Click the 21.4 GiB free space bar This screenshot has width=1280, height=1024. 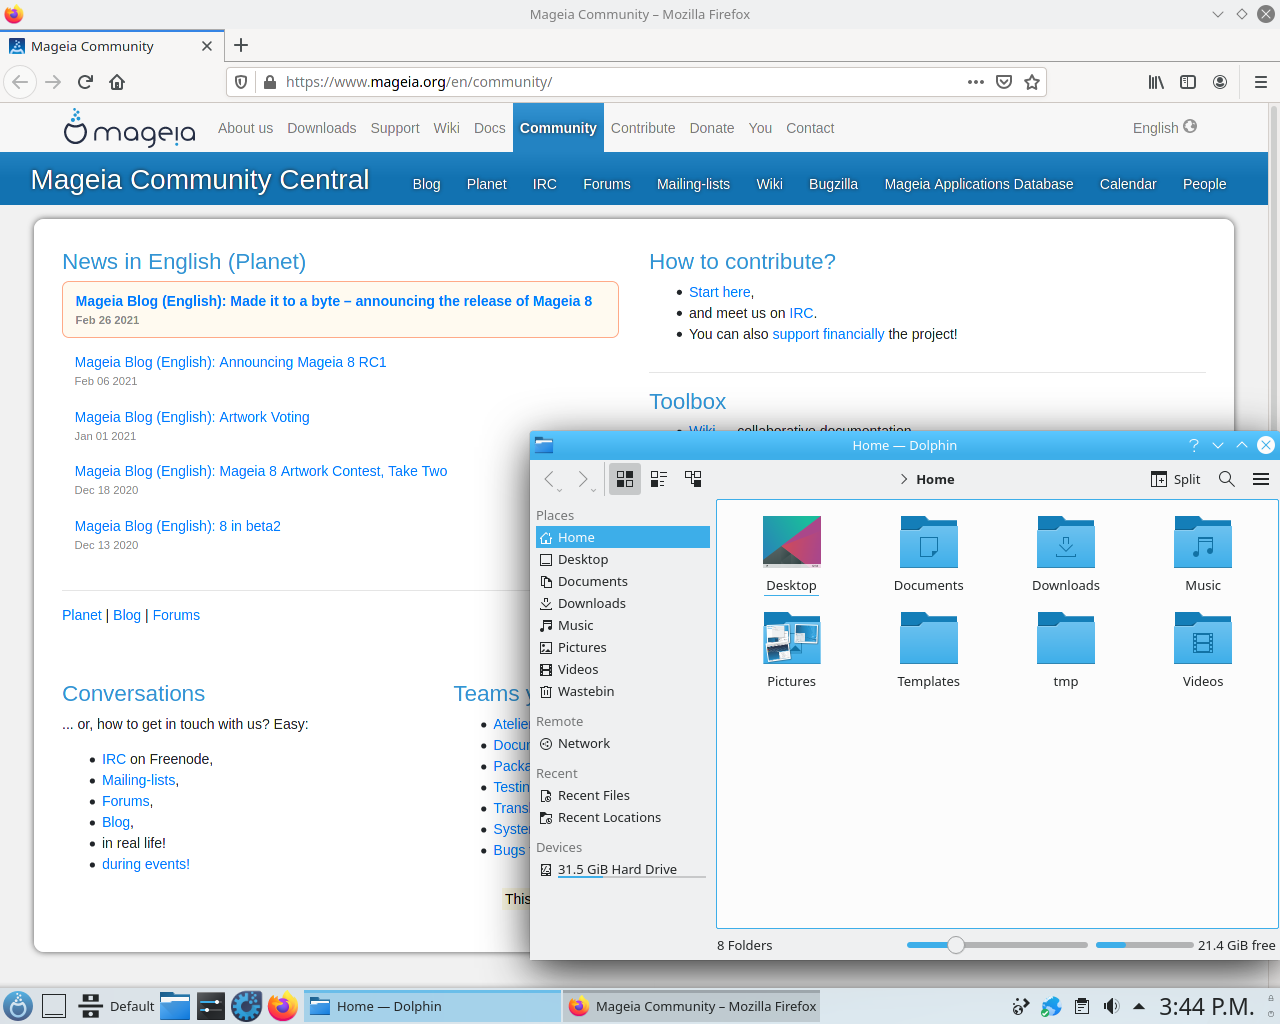click(1145, 945)
